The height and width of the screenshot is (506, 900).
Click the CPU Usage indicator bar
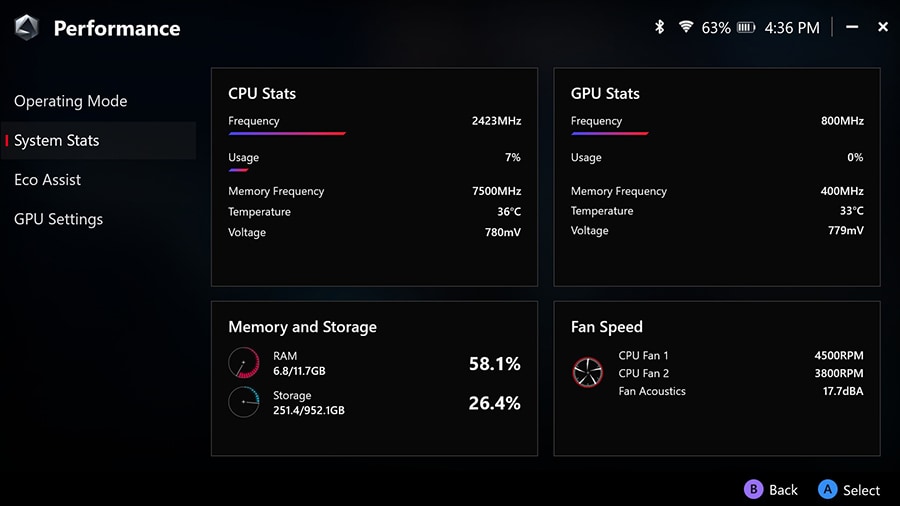pos(238,170)
